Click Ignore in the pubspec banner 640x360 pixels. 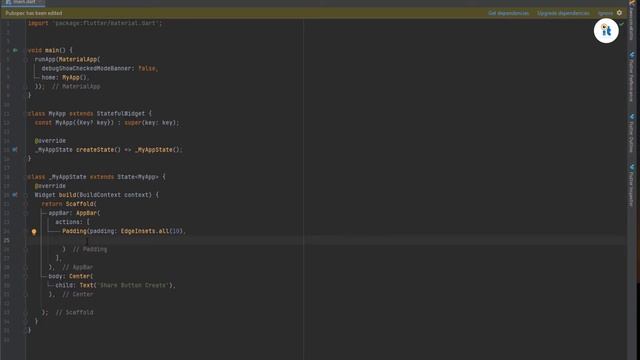605,13
